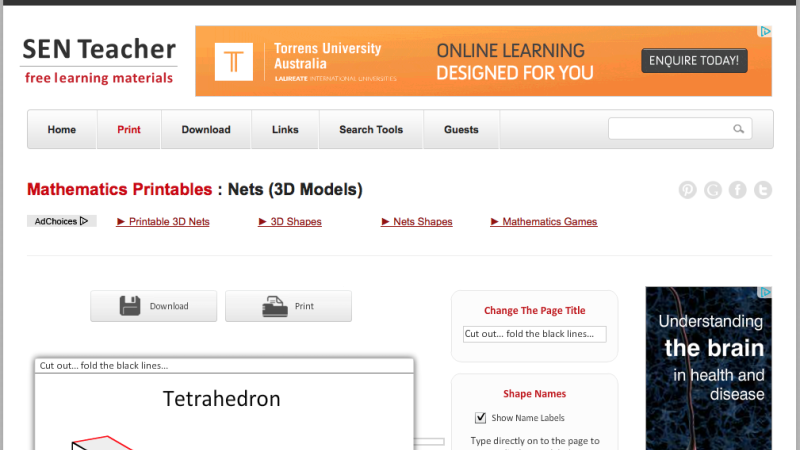Click the Understanding the brain advertisement
The width and height of the screenshot is (800, 450).
(x=709, y=368)
